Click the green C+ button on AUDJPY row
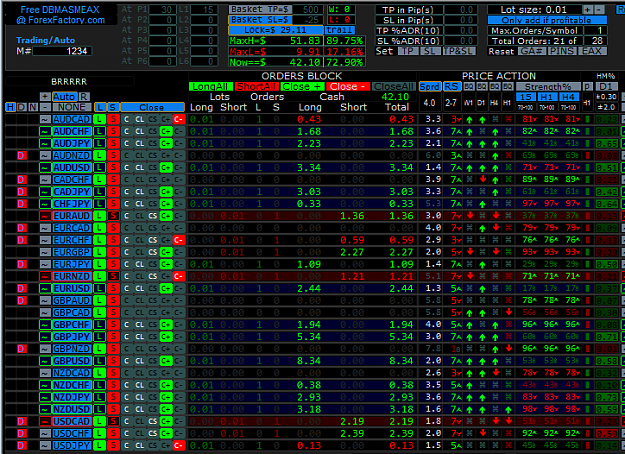This screenshot has height=454, width=625. pyautogui.click(x=165, y=143)
